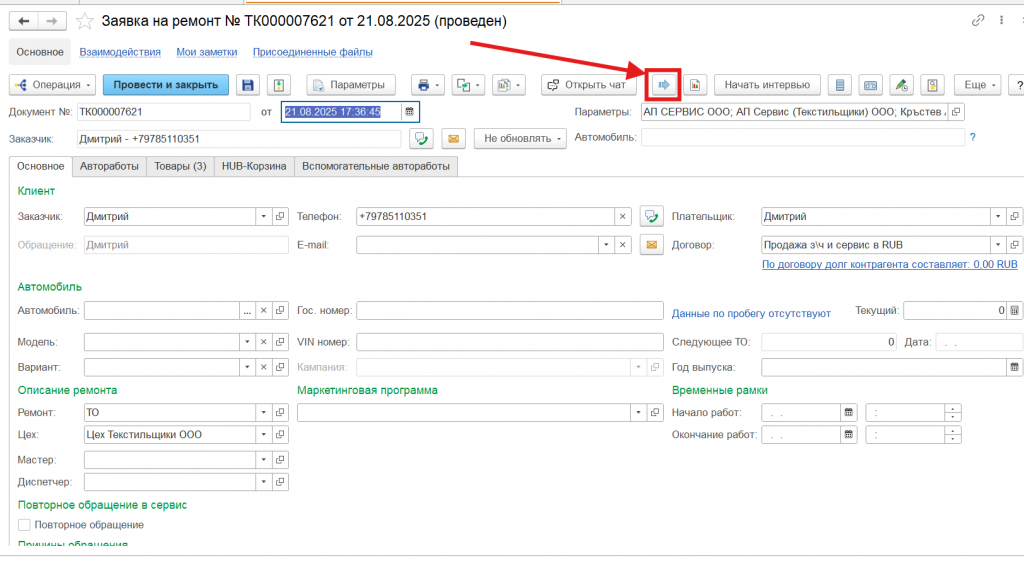Click the blue arrow icon highlighted in red
The height and width of the screenshot is (563, 1024).
[x=663, y=85]
